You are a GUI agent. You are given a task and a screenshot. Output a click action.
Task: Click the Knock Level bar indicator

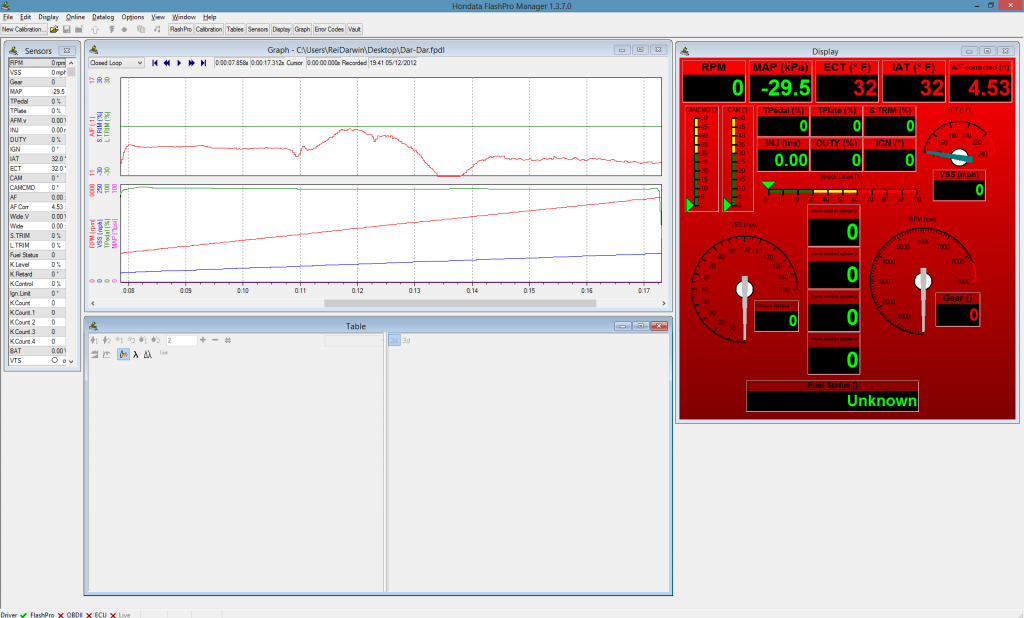(x=841, y=192)
